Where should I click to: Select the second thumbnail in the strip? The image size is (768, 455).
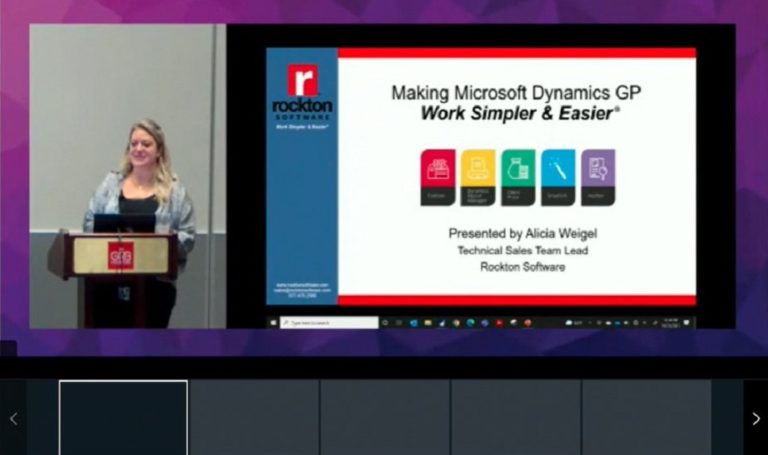tap(254, 418)
